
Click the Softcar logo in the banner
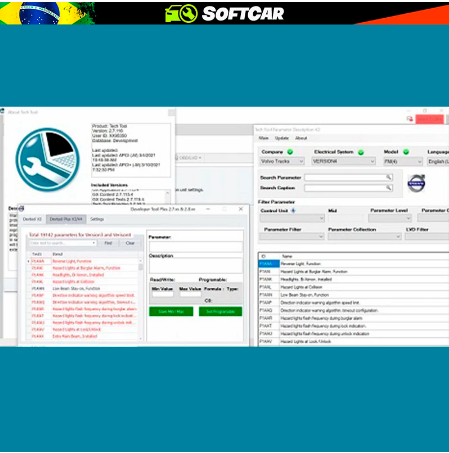coord(224,14)
